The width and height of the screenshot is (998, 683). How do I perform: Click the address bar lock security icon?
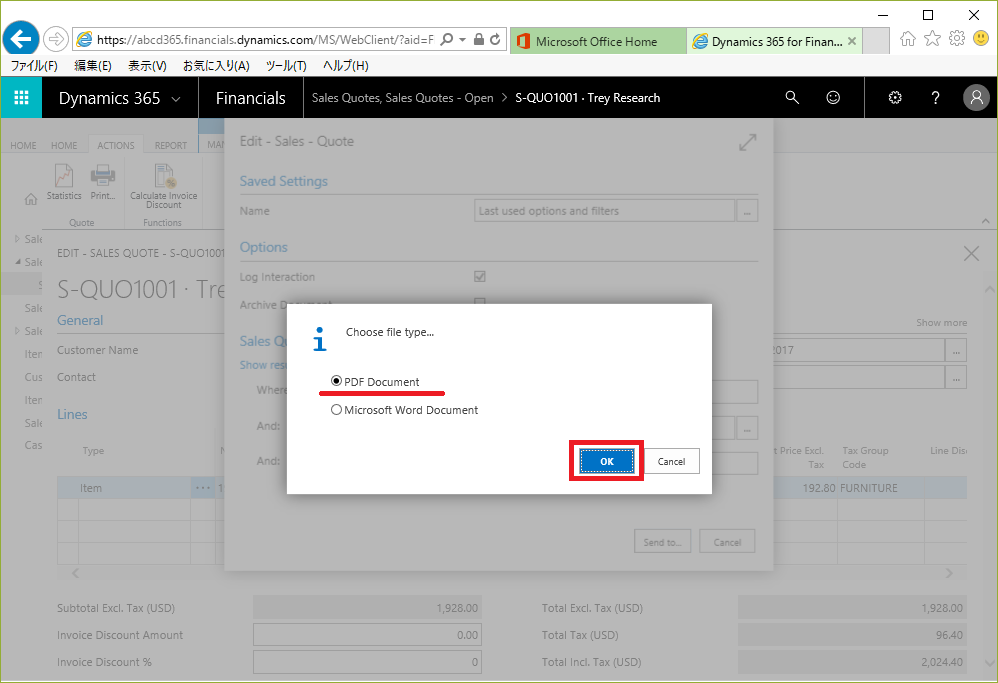click(x=479, y=39)
